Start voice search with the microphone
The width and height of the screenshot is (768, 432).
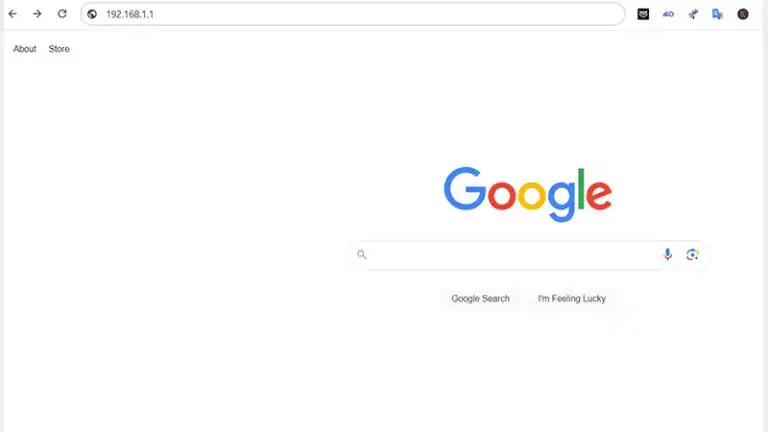coord(667,254)
